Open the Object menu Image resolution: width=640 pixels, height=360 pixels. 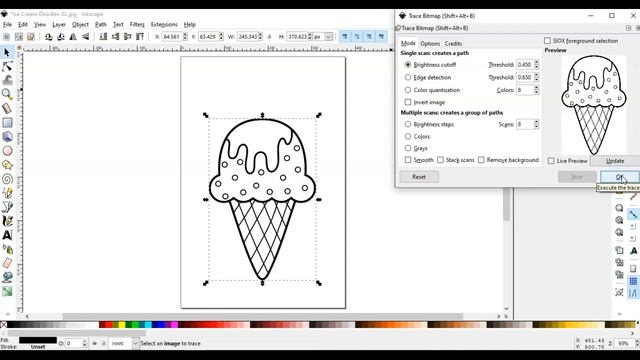80,24
